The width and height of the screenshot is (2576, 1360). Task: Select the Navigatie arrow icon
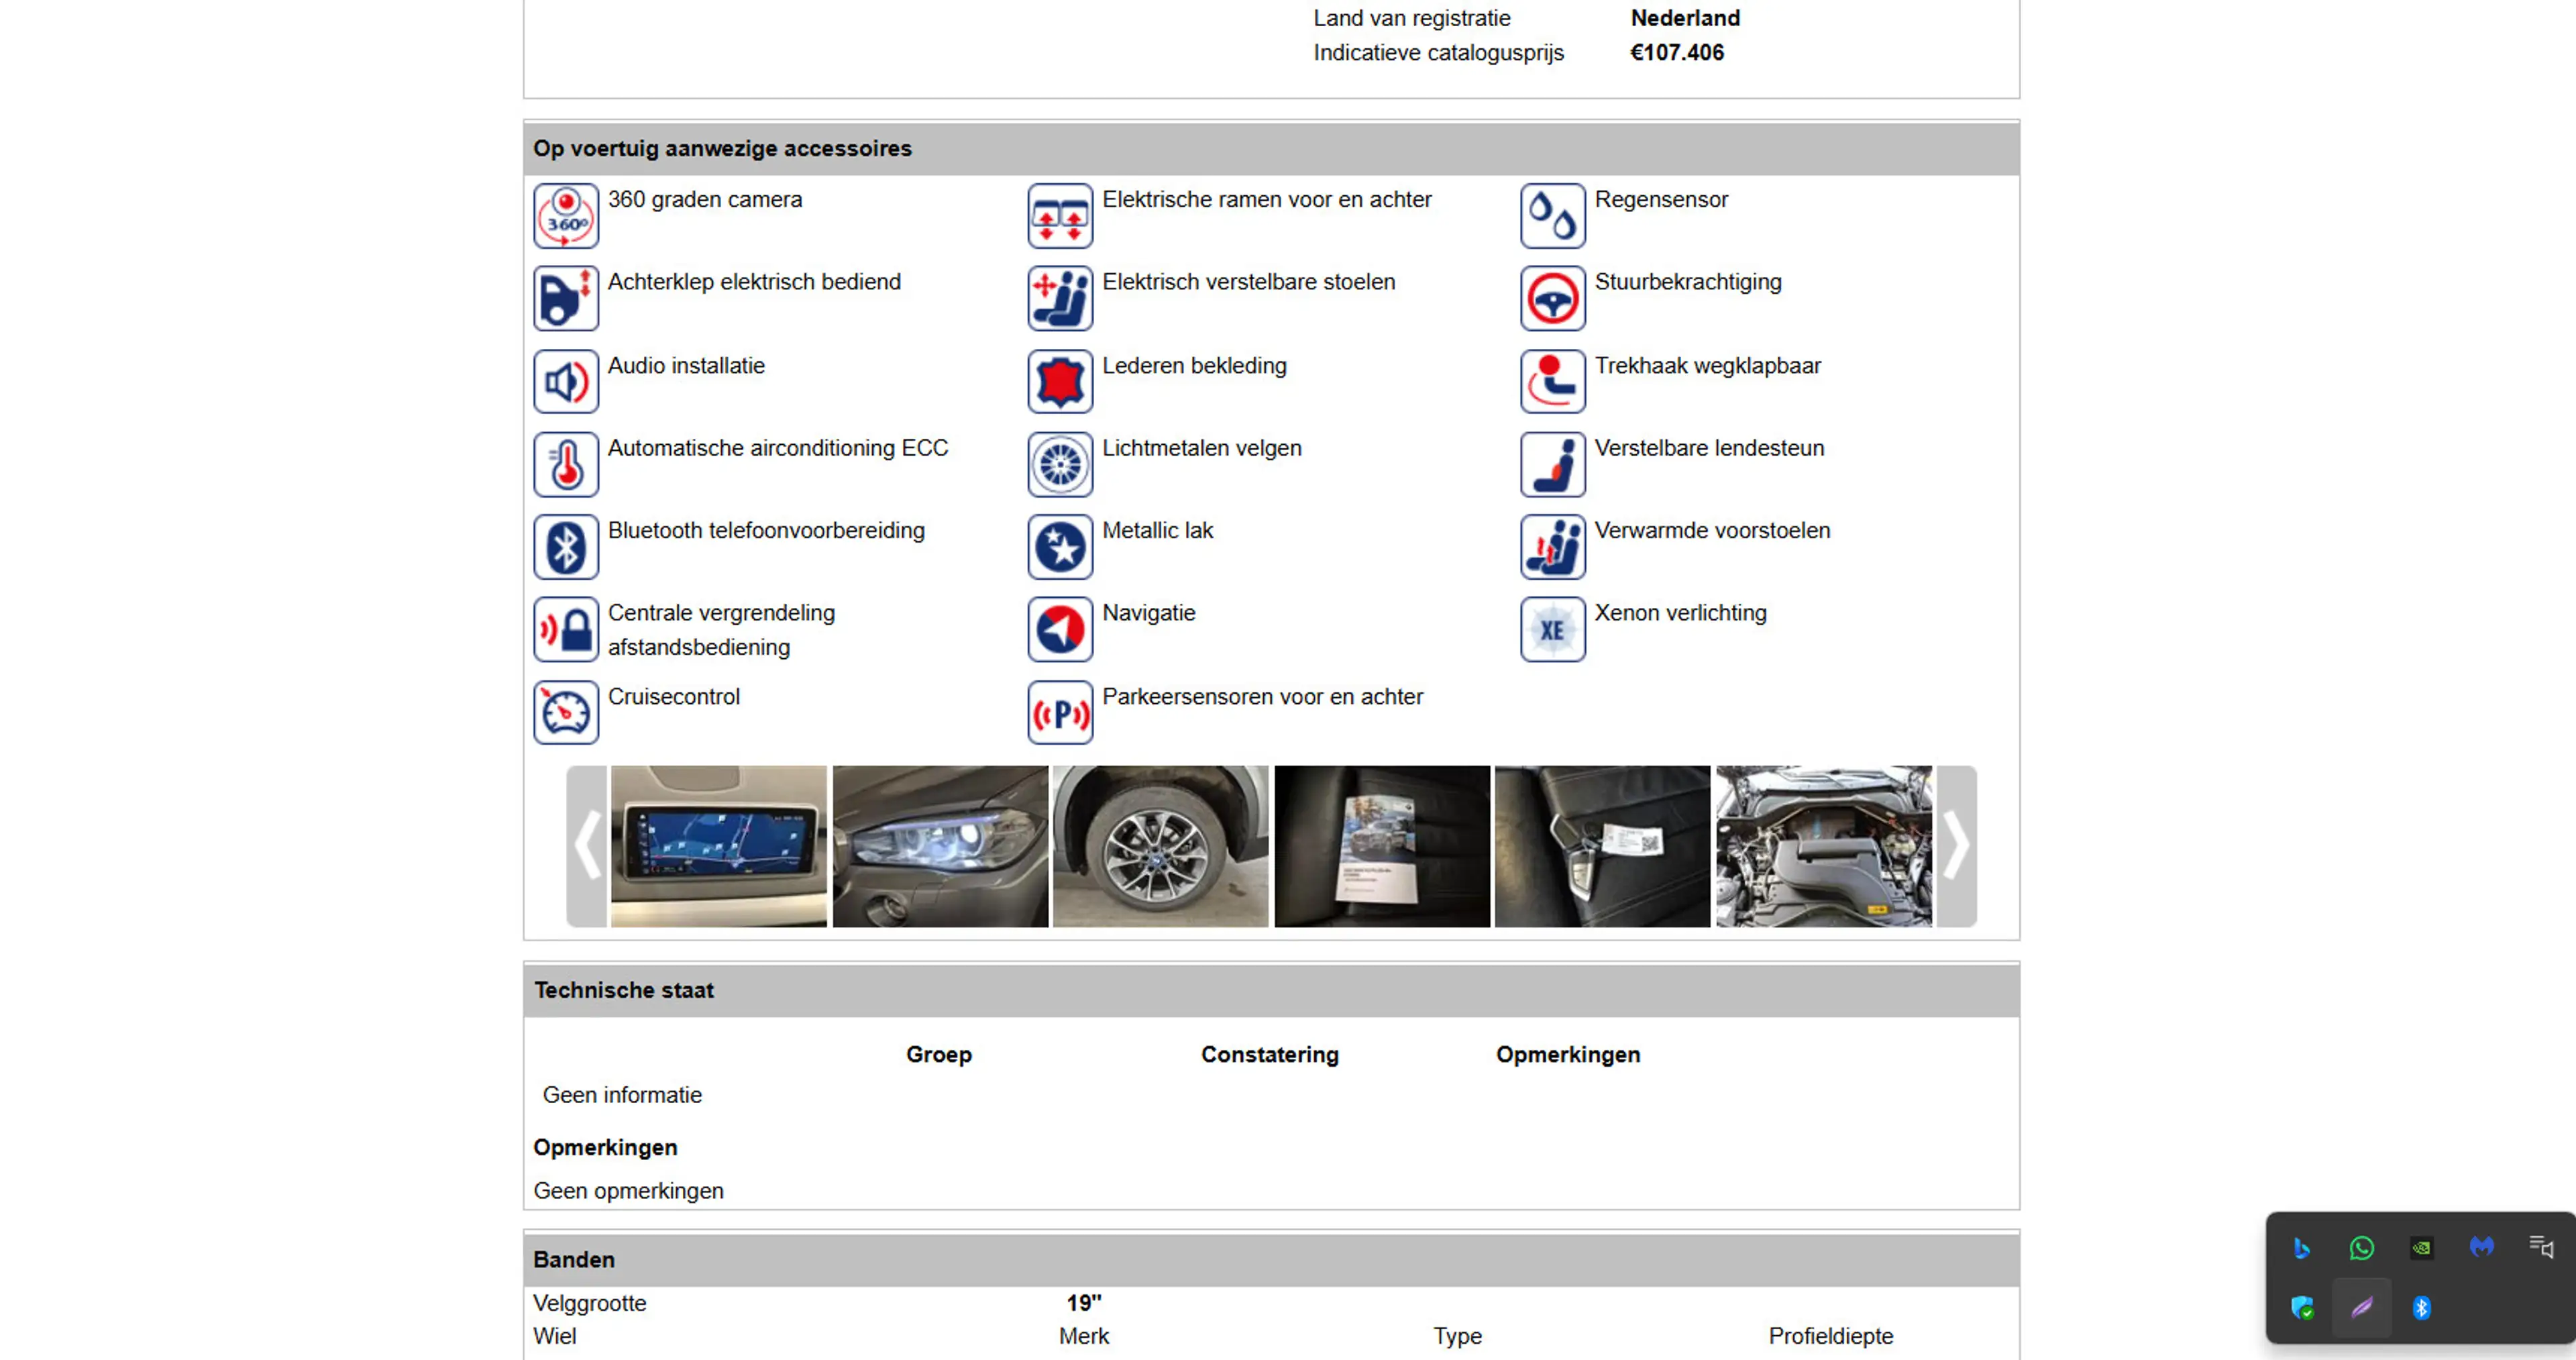[1060, 630]
